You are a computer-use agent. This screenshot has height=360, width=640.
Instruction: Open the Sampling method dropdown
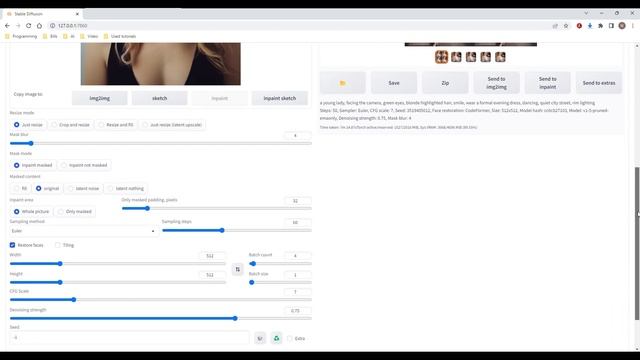(x=84, y=231)
